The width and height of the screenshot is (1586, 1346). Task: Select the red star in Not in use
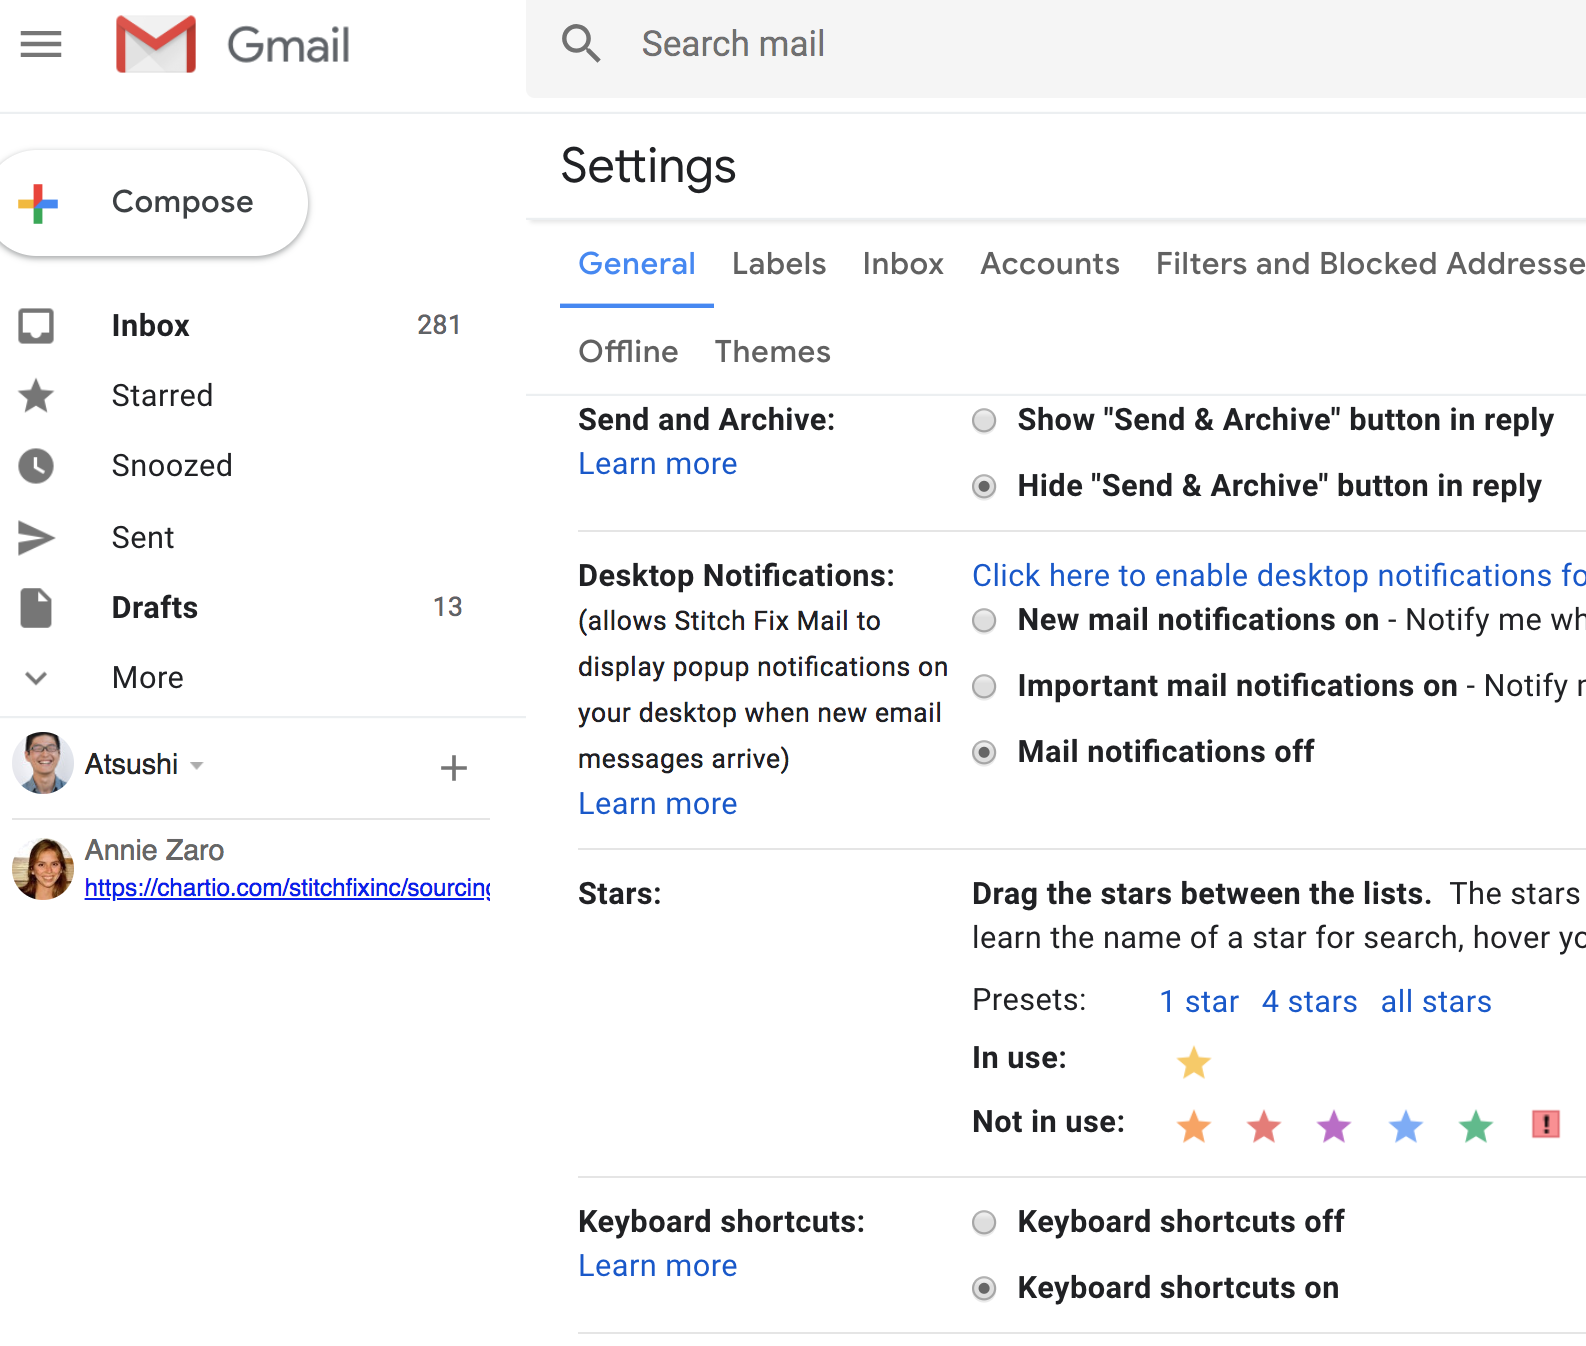pyautogui.click(x=1264, y=1126)
